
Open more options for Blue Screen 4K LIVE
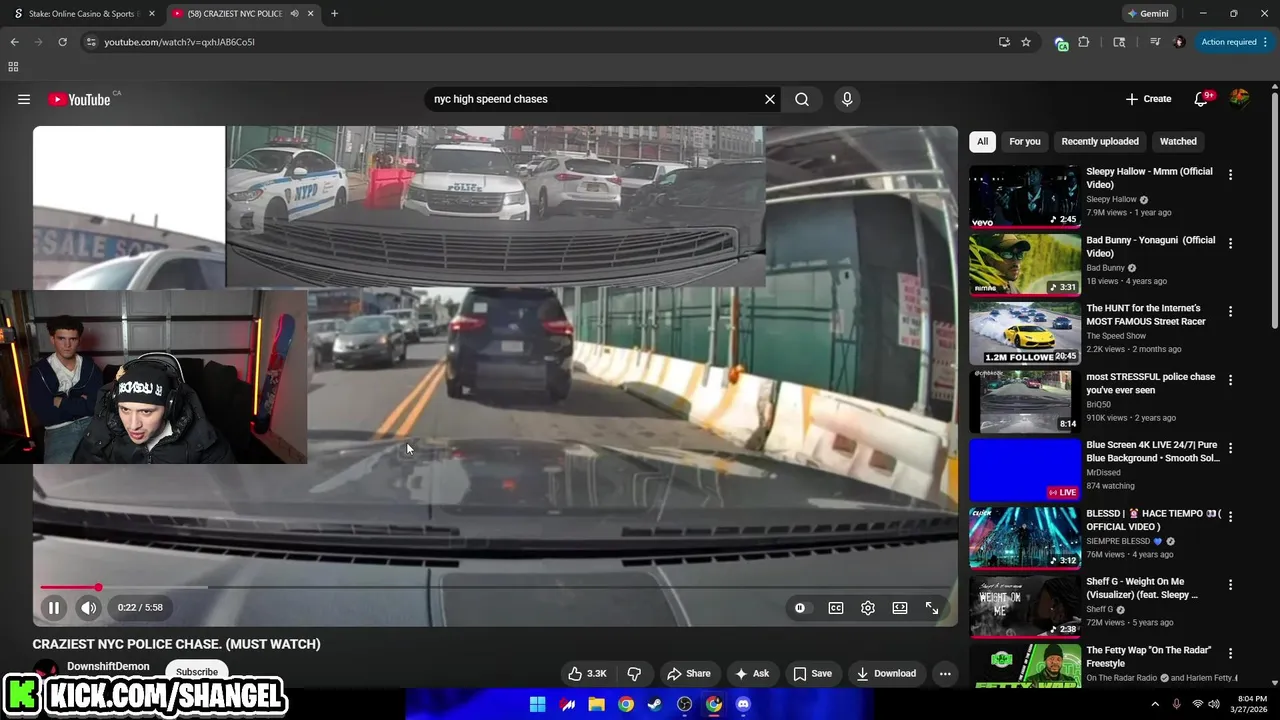pos(1230,448)
